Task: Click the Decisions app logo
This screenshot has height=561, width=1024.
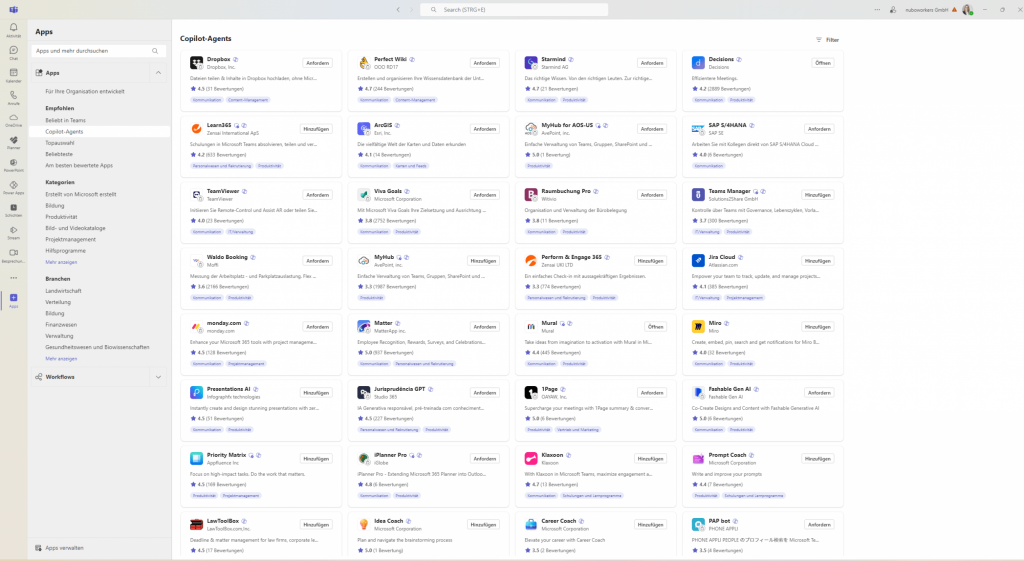Action: click(698, 63)
